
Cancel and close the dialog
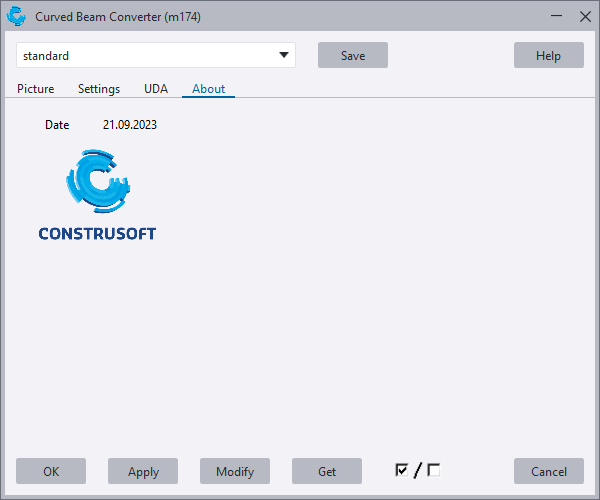point(549,471)
